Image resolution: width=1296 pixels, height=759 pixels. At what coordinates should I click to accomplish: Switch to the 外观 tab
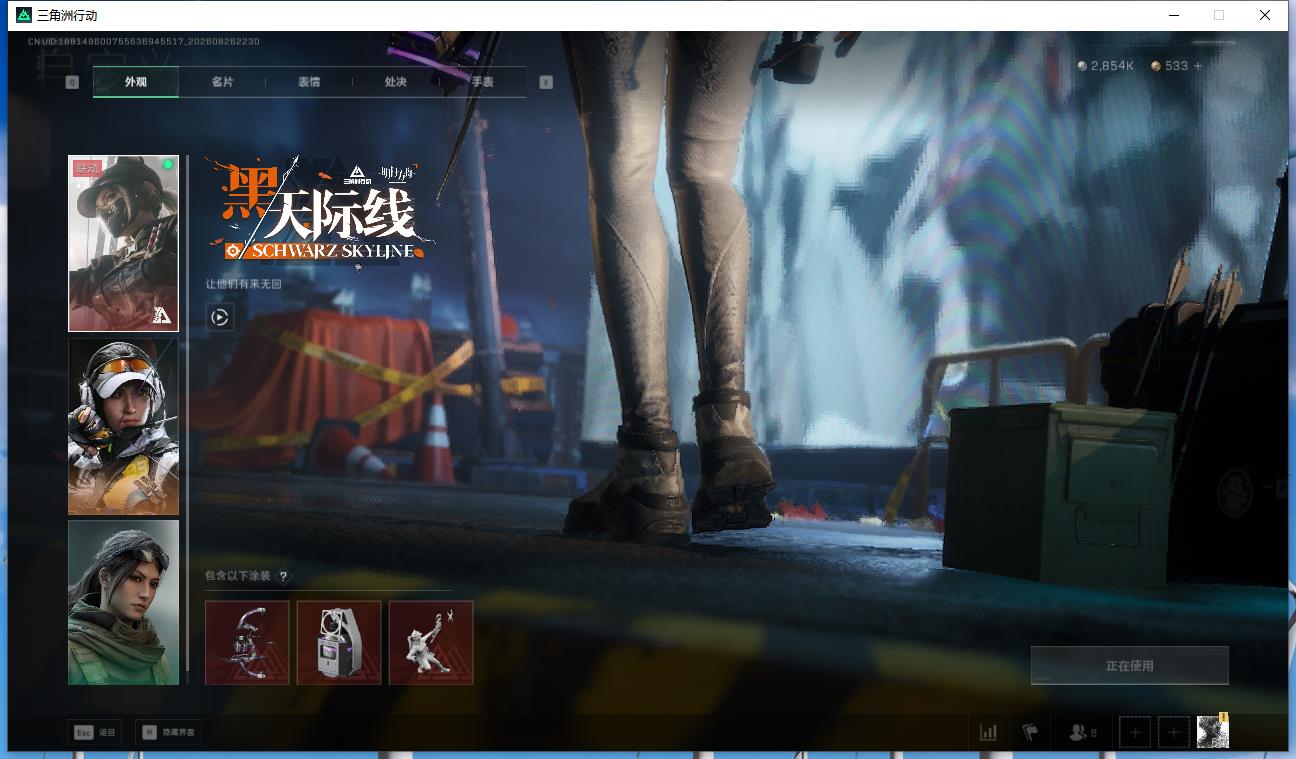click(x=136, y=82)
